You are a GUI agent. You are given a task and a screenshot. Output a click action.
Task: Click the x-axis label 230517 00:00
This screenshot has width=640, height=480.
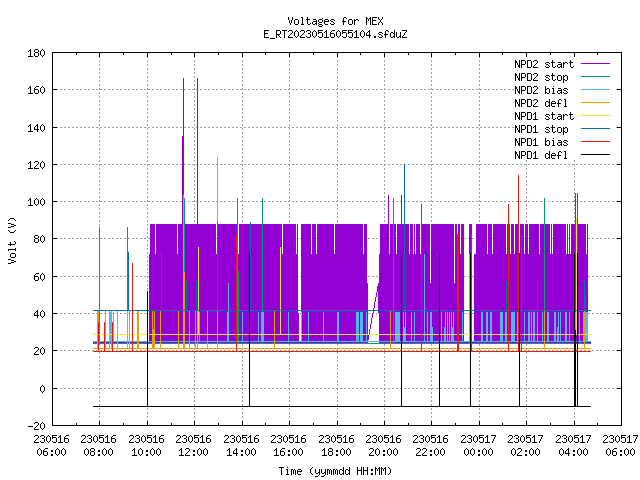[478, 446]
